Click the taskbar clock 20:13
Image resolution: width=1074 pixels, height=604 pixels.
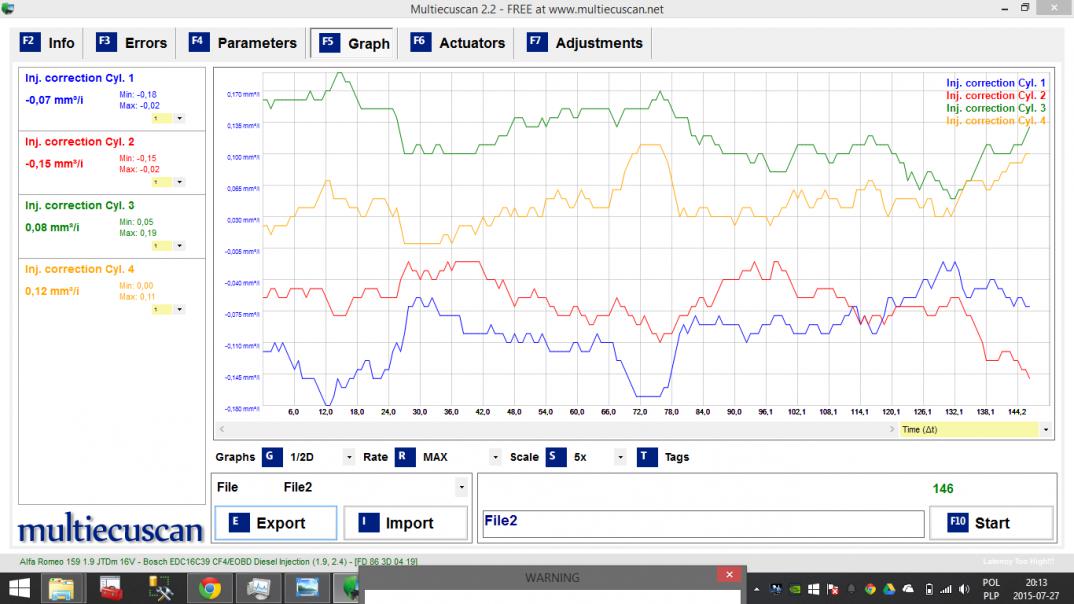coord(1036,583)
